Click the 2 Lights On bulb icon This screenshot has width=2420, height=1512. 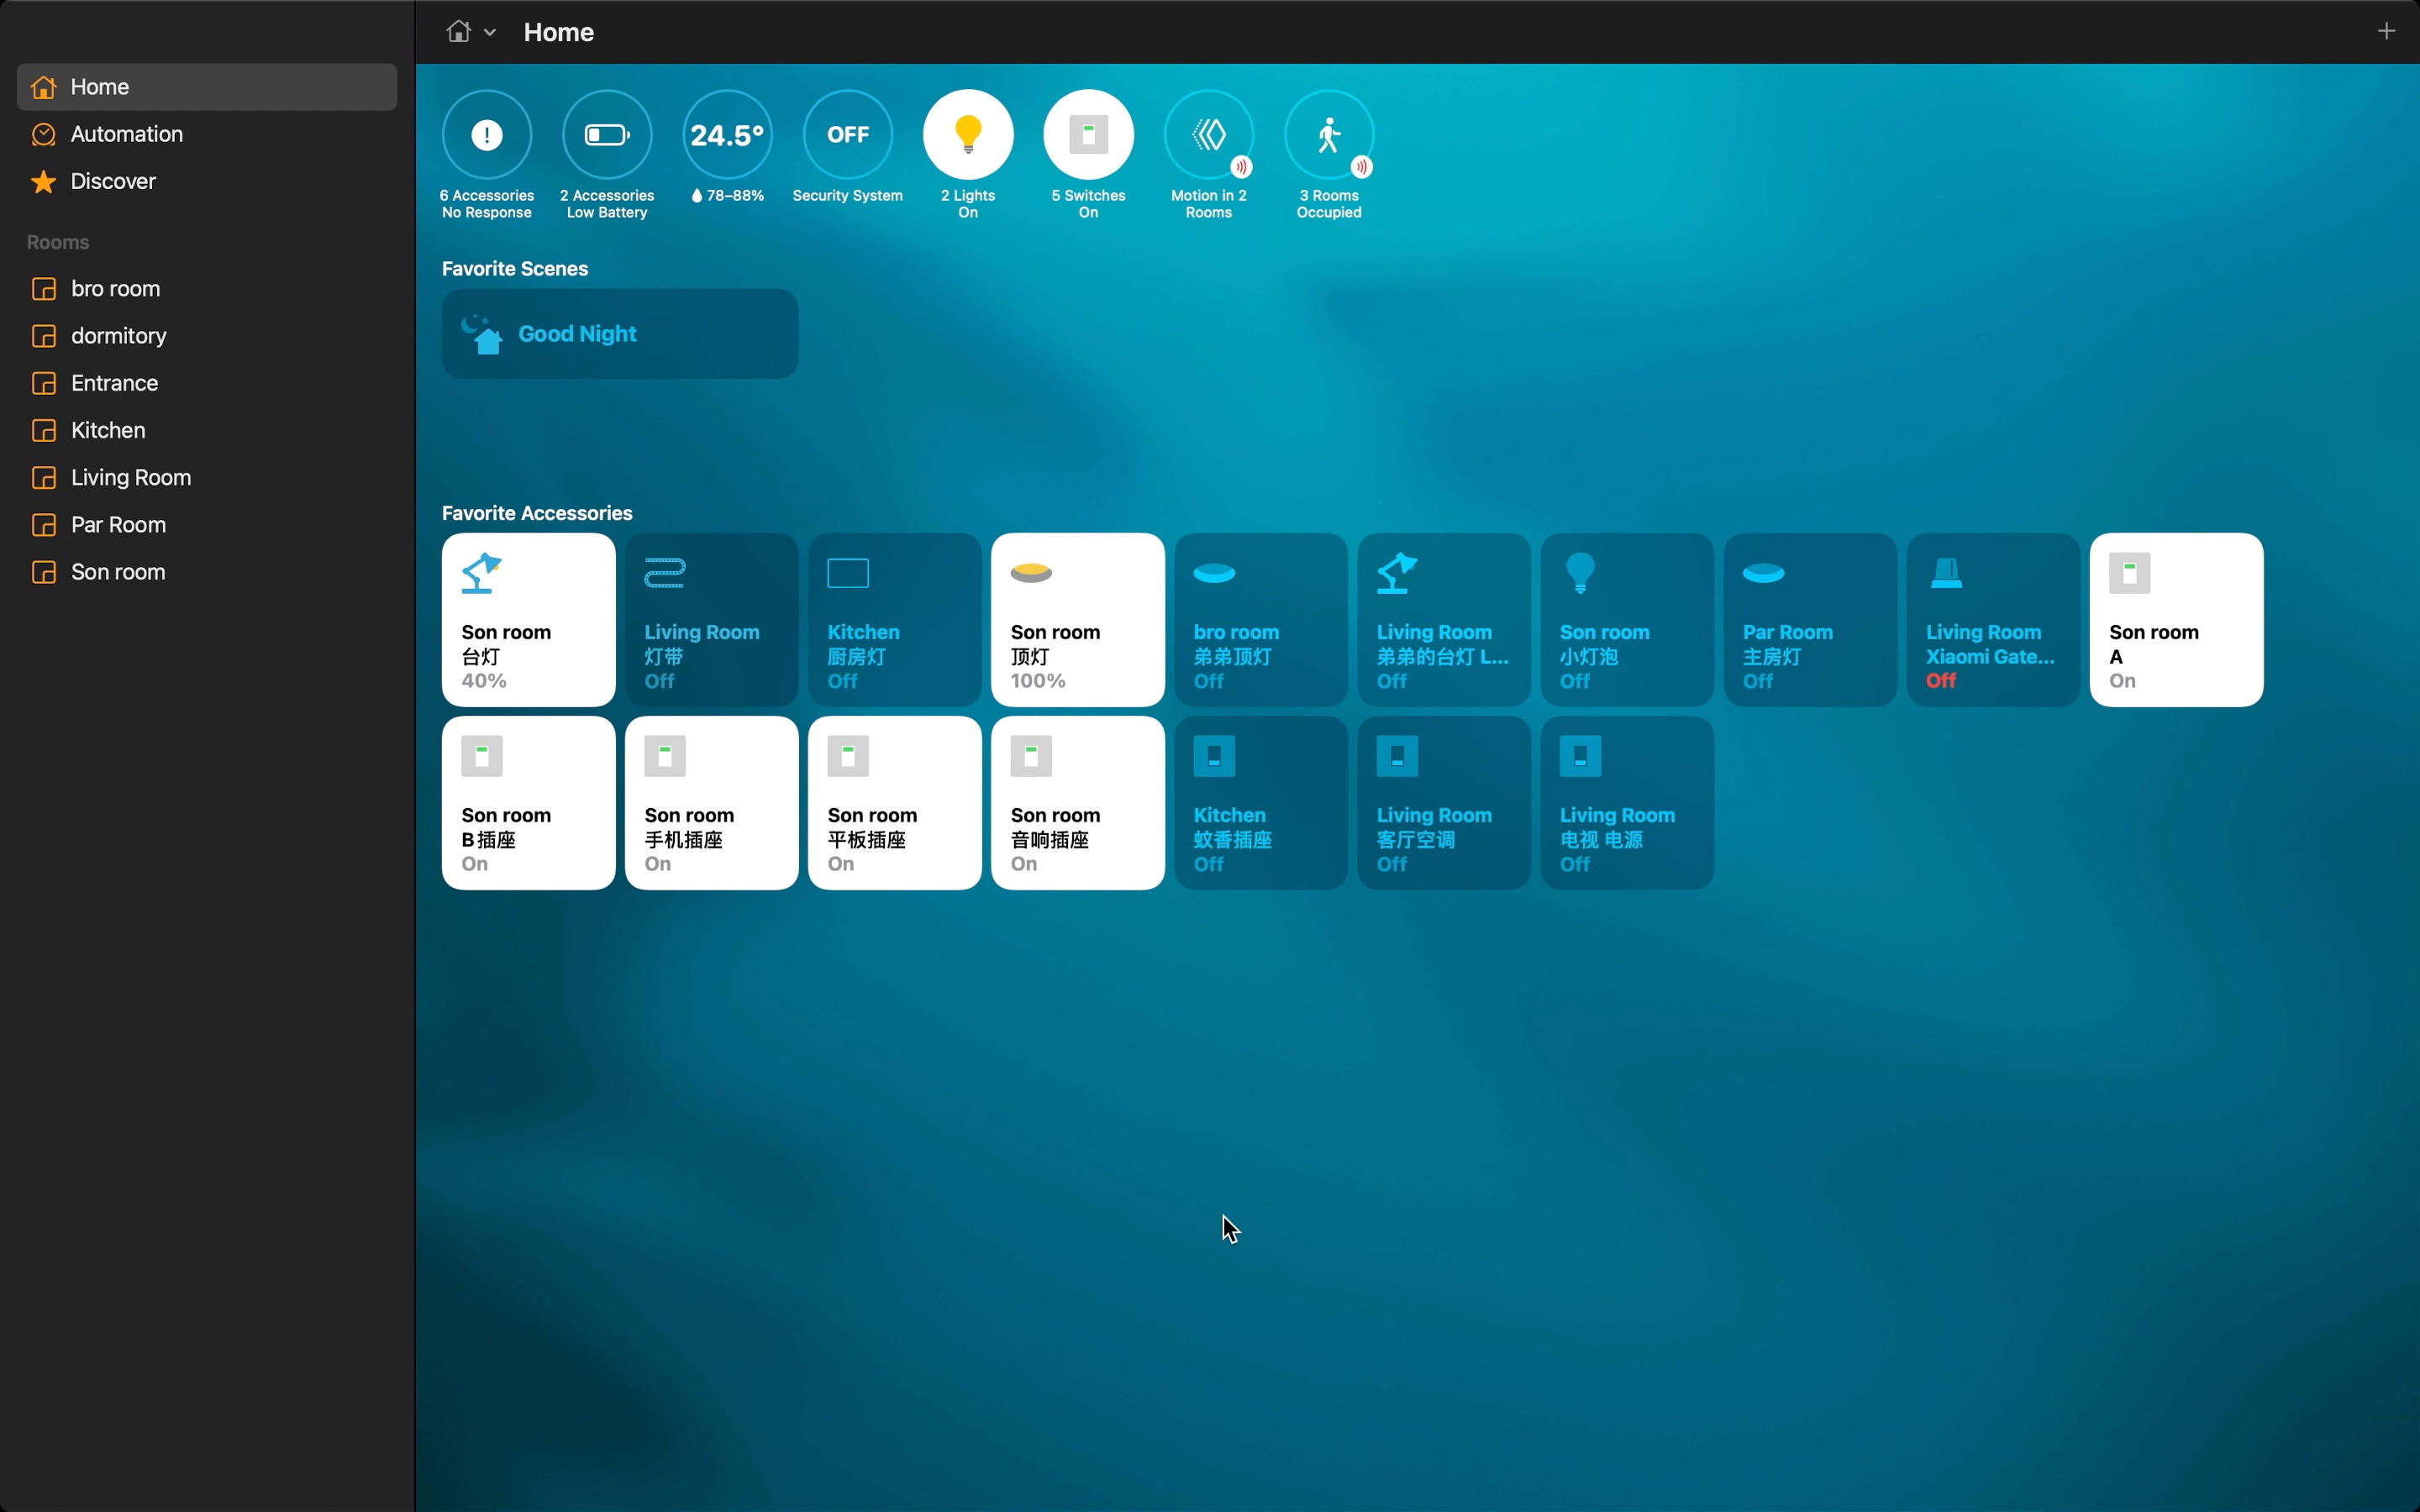click(x=967, y=135)
